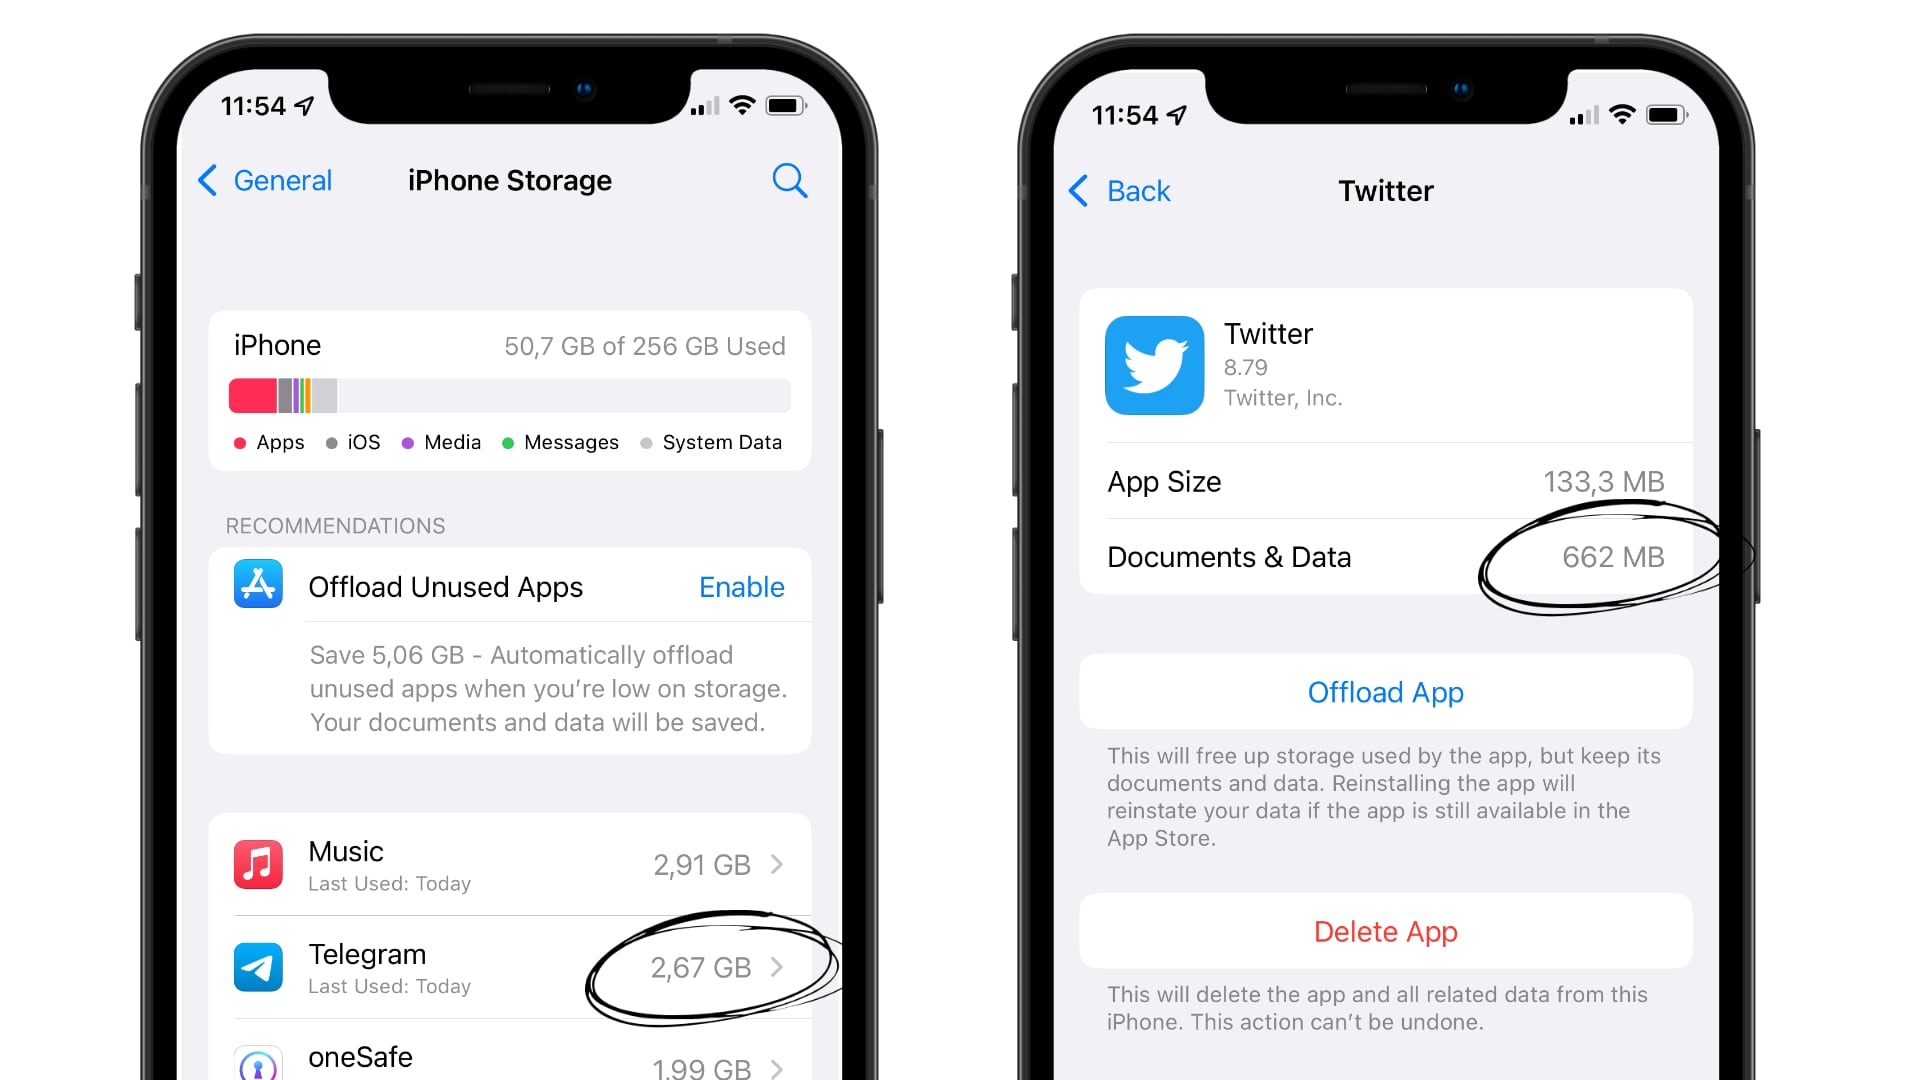Tap the Back button on Twitter screen

1121,190
